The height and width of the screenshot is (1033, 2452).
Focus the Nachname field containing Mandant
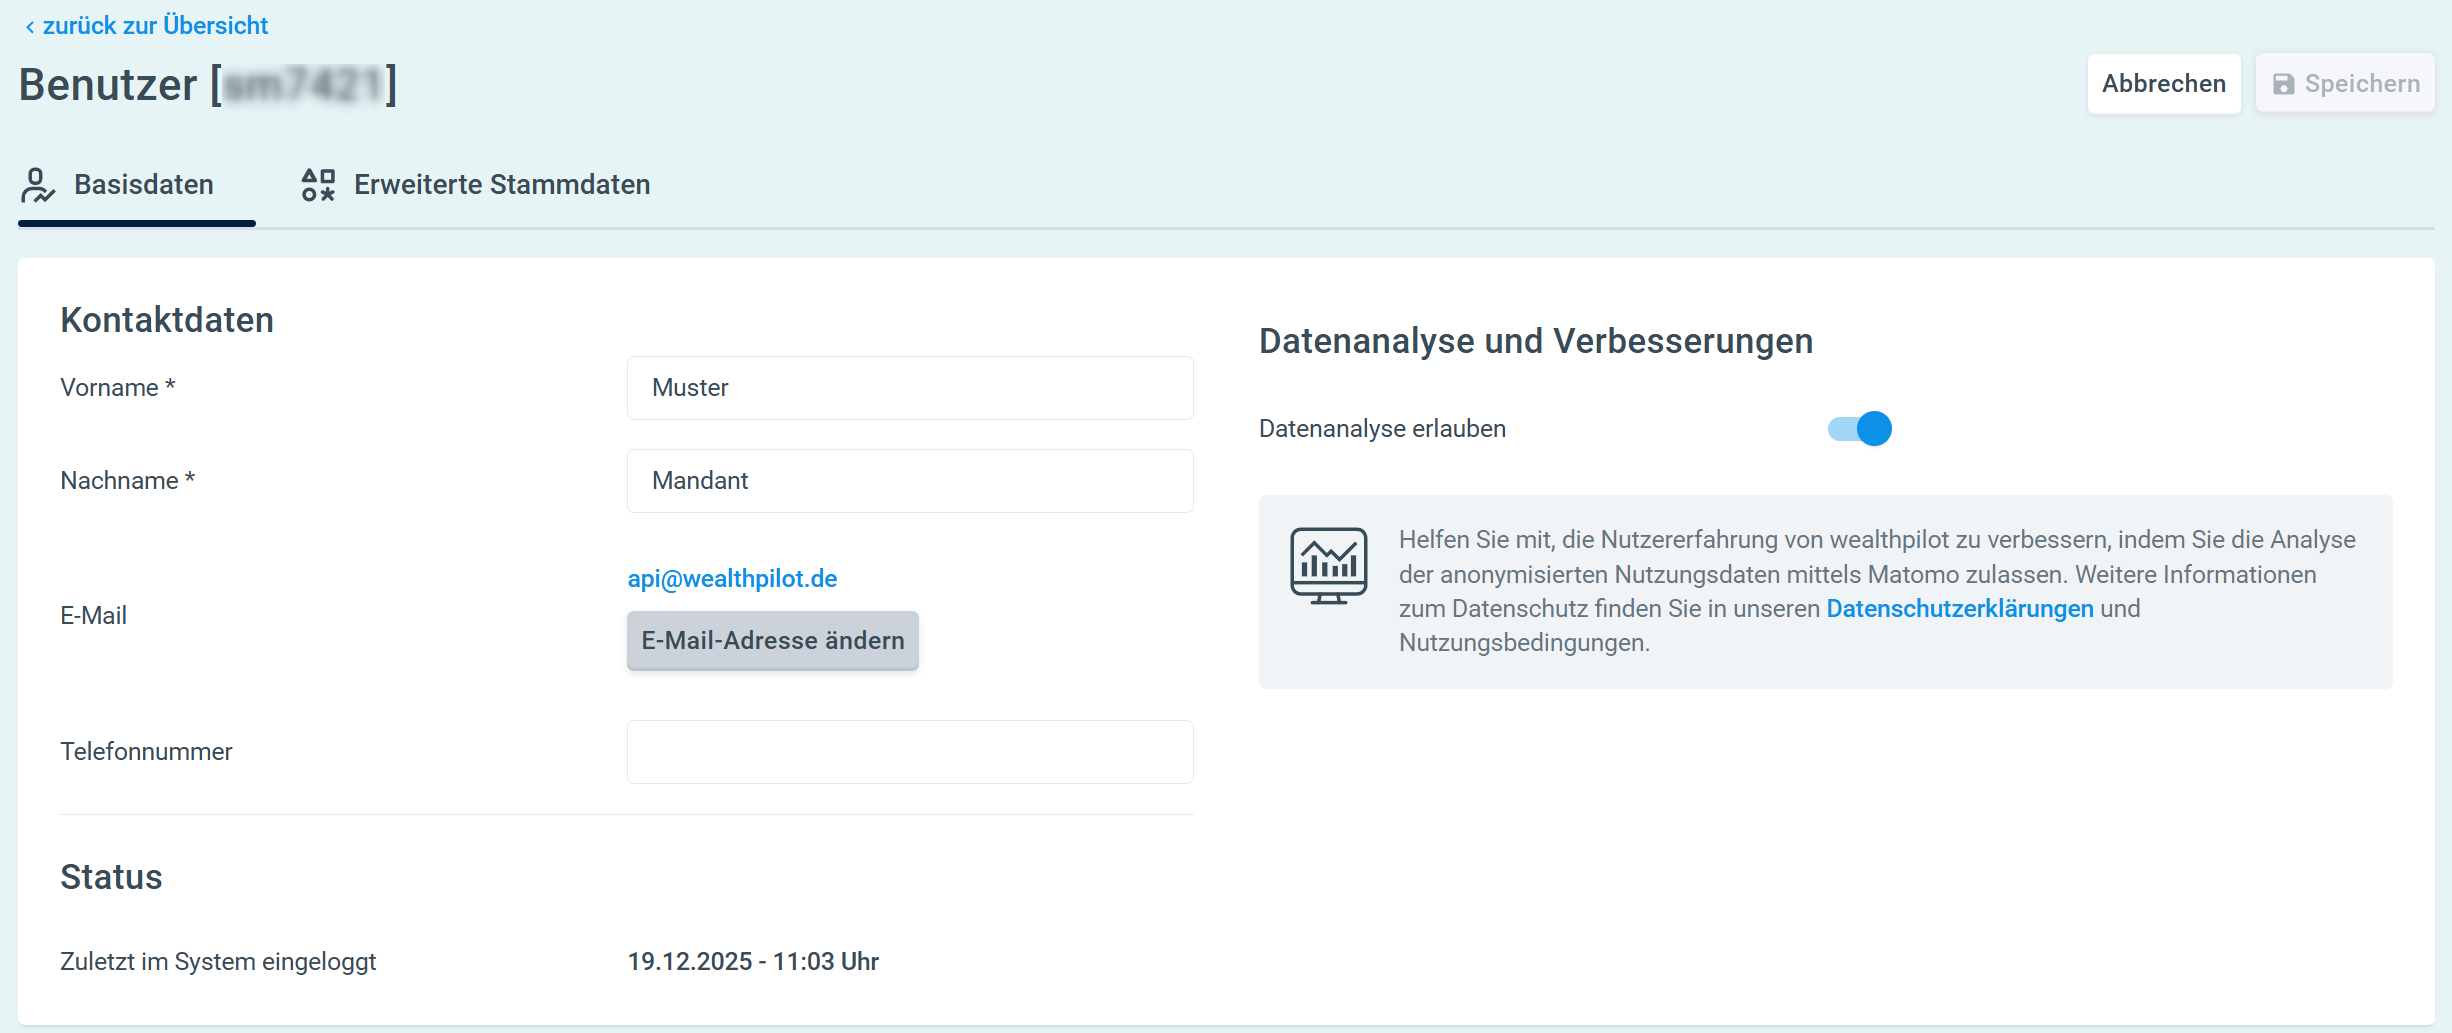(x=909, y=481)
